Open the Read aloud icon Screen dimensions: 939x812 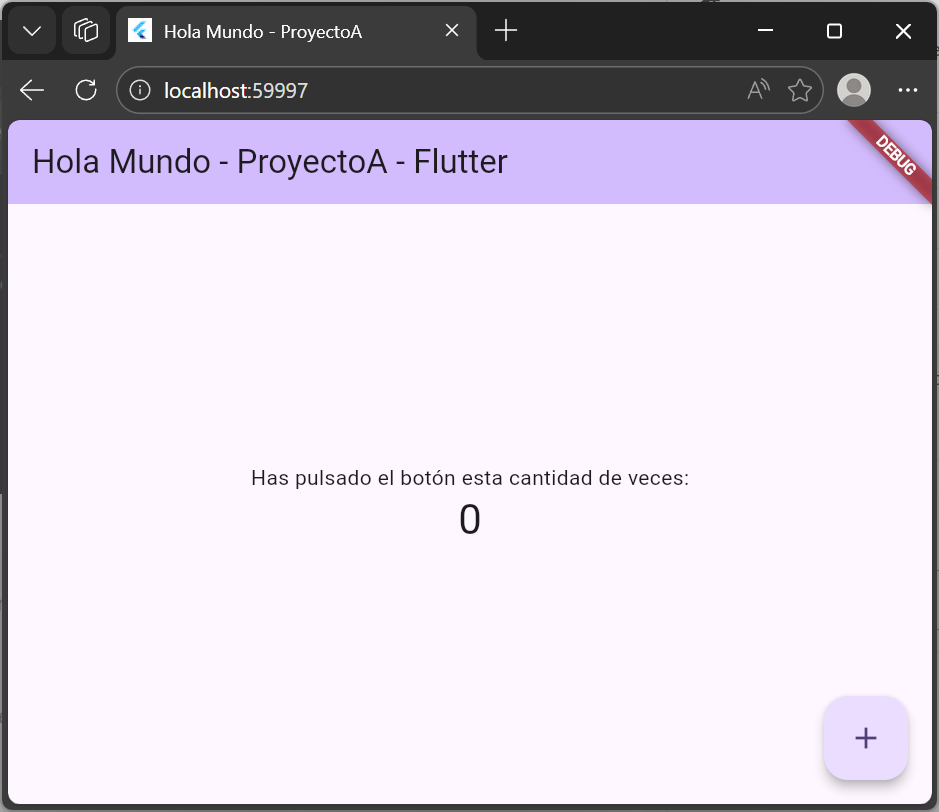759,90
